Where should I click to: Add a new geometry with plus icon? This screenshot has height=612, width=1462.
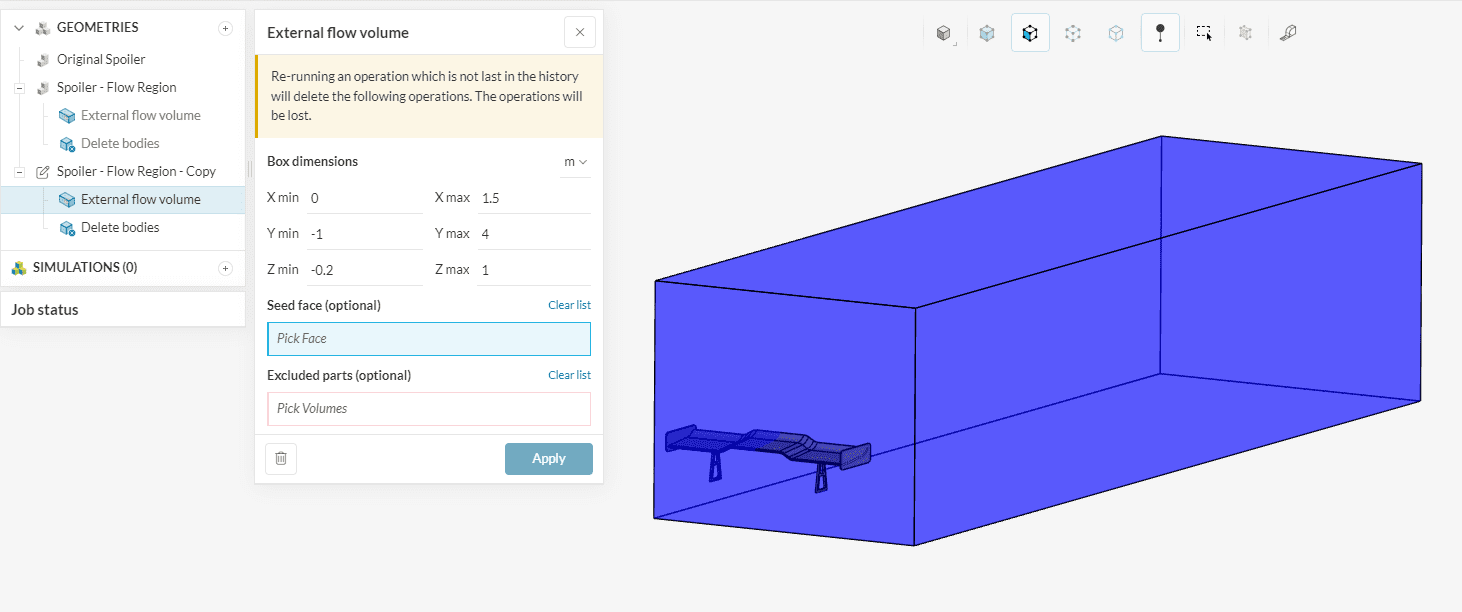point(225,28)
